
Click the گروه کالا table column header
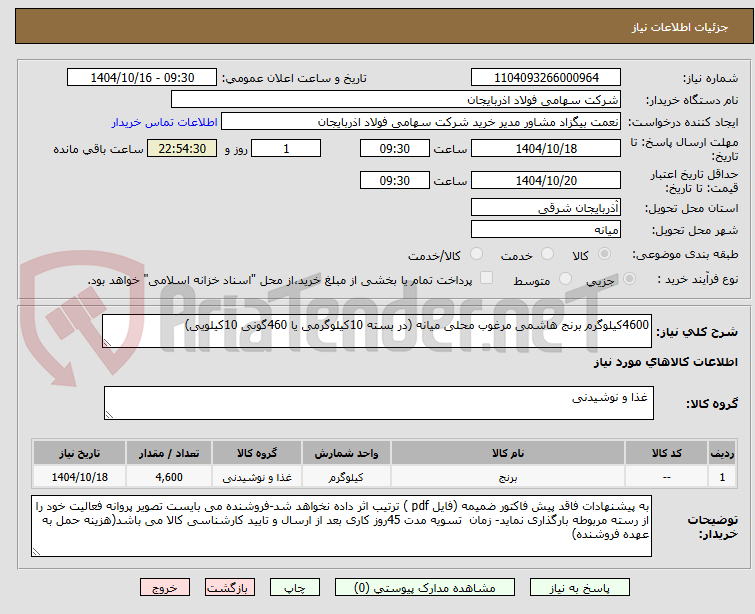point(257,453)
